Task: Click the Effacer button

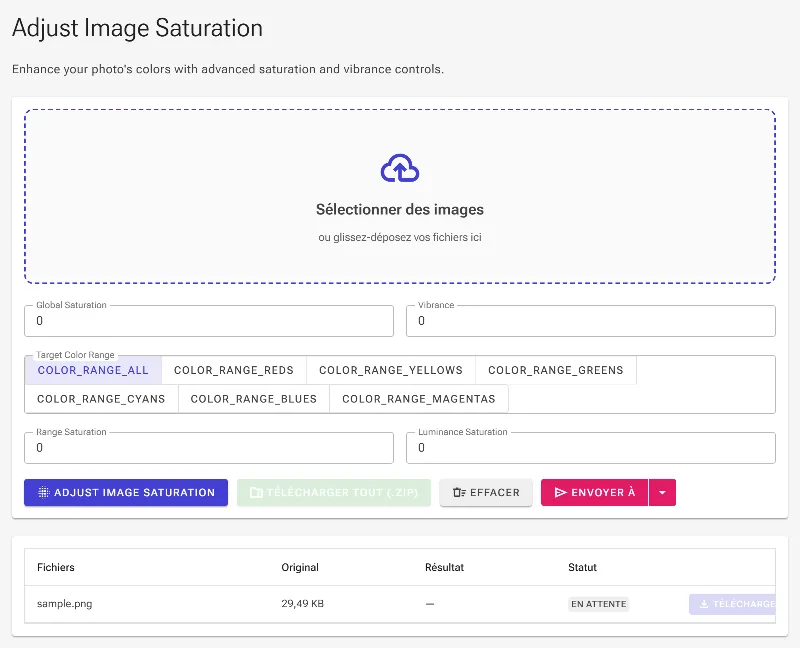Action: (x=486, y=492)
